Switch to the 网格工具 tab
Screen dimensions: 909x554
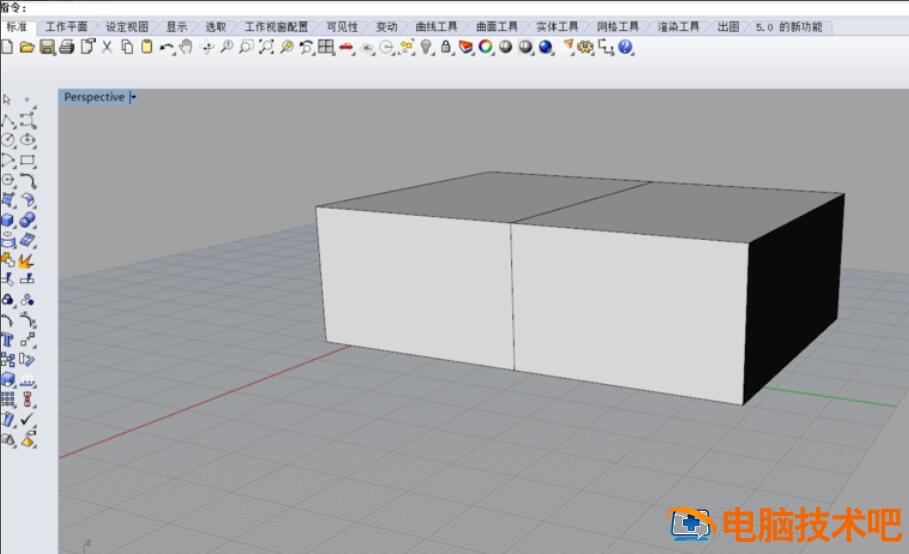(x=617, y=27)
